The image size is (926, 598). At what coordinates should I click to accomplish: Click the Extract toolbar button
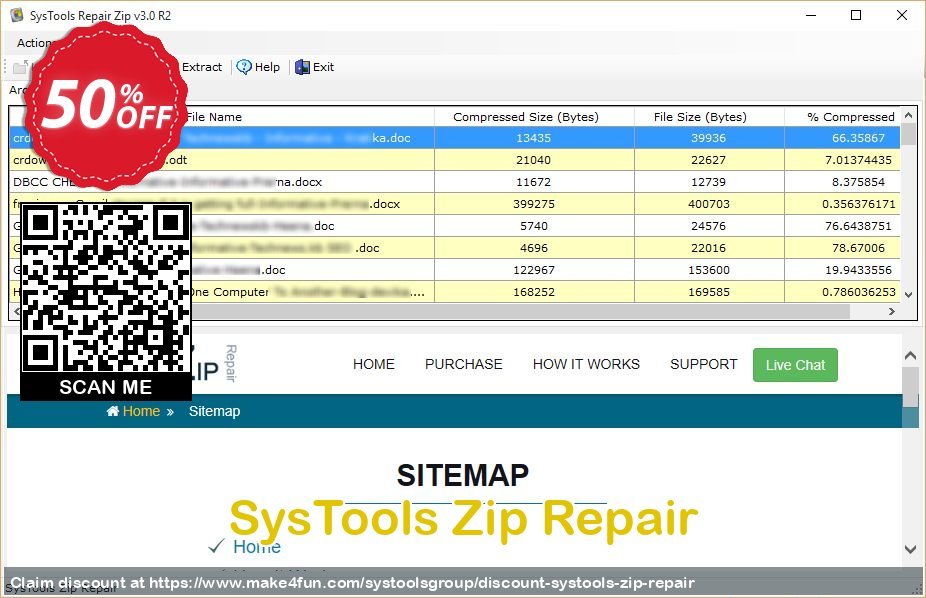[x=201, y=67]
